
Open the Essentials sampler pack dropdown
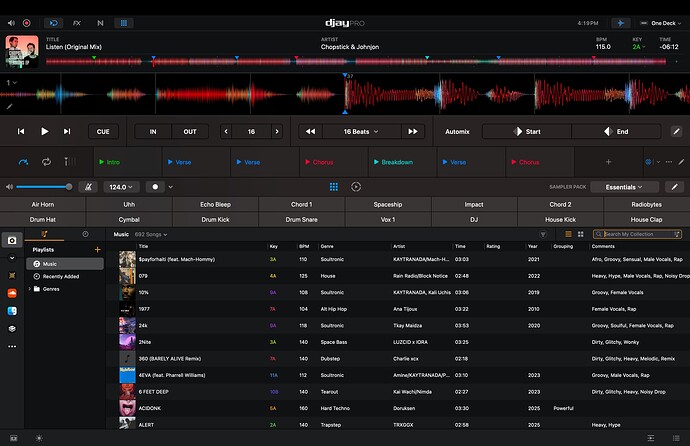pos(624,187)
